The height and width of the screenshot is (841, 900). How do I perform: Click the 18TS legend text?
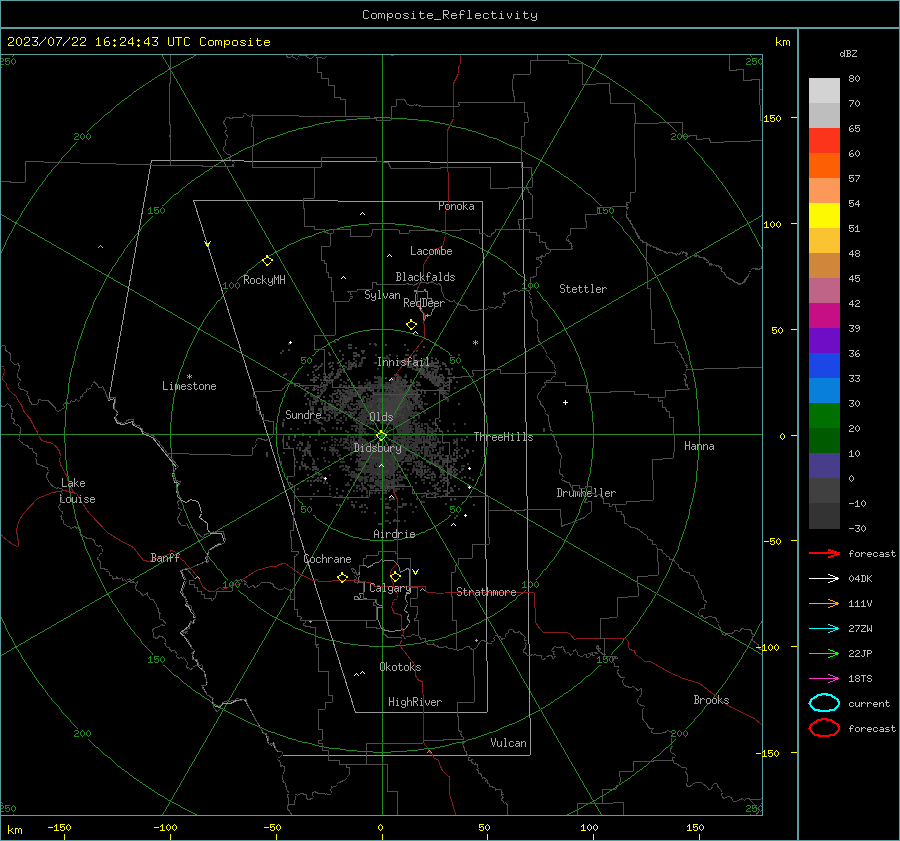860,679
